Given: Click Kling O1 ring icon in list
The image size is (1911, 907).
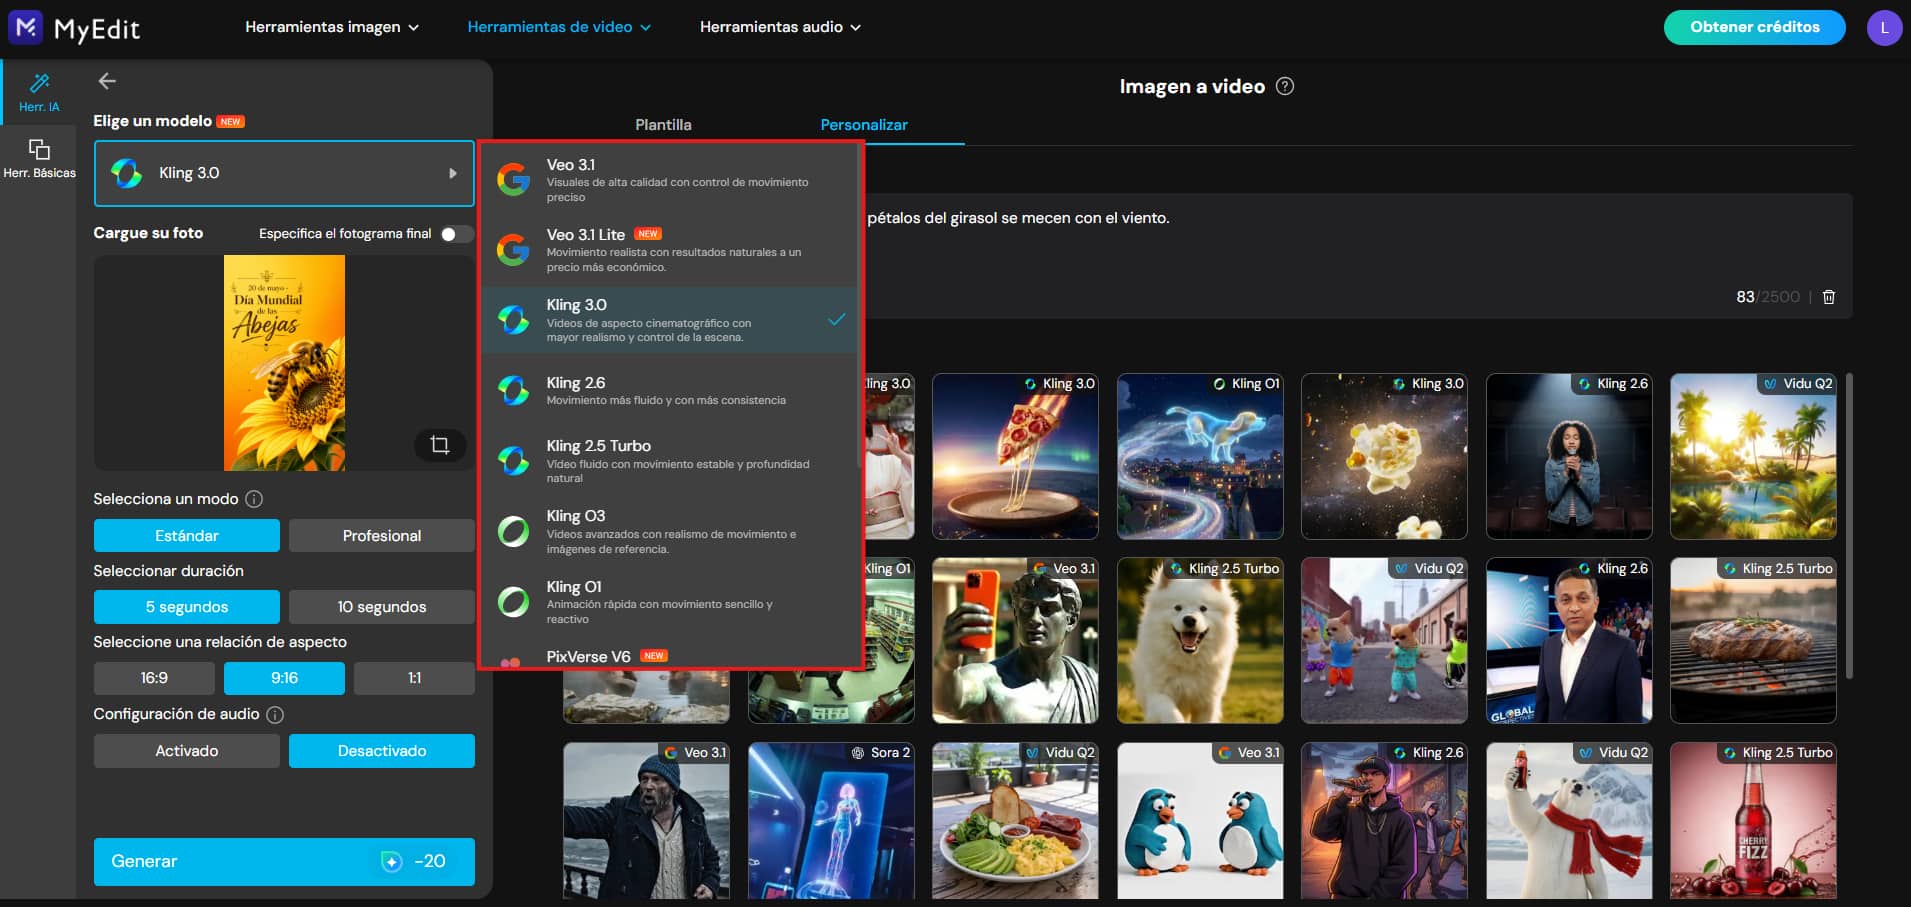Looking at the screenshot, I should pos(514,601).
